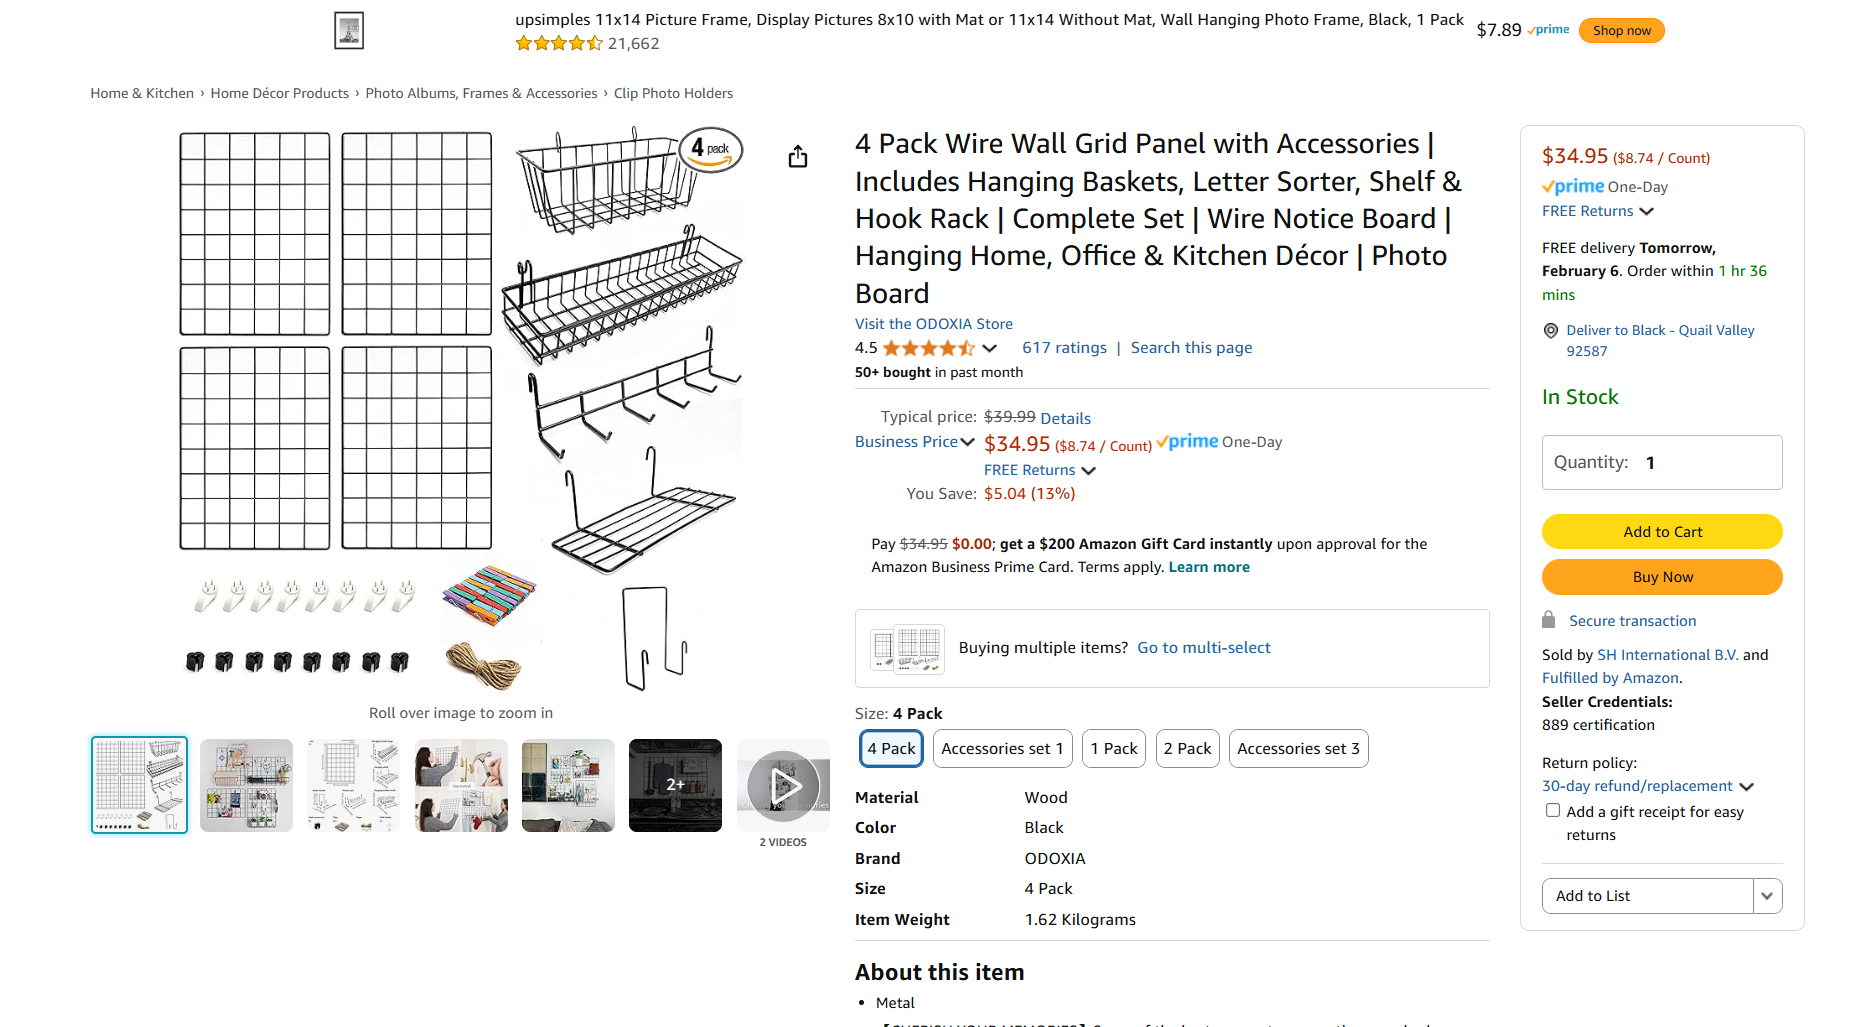The image size is (1855, 1027).
Task: Visit the ODOXIA Store link
Action: pos(933,324)
